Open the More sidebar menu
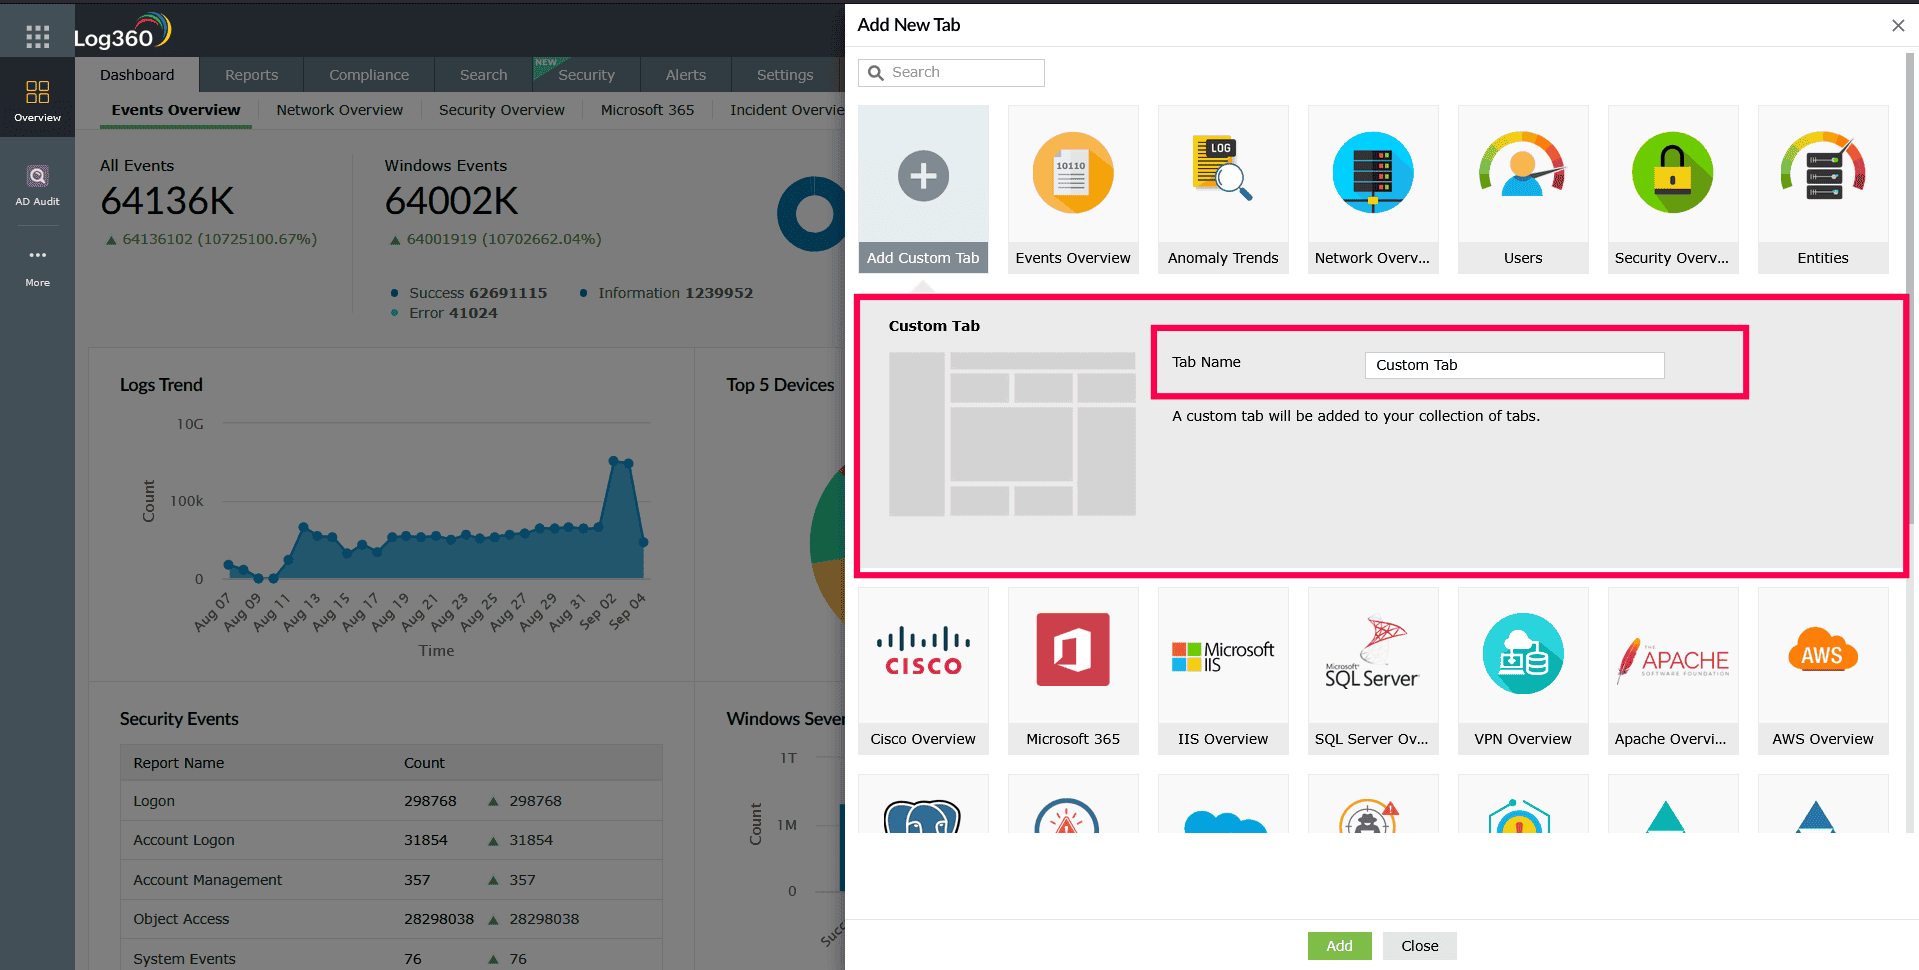Viewport: 1919px width, 970px height. coord(37,267)
